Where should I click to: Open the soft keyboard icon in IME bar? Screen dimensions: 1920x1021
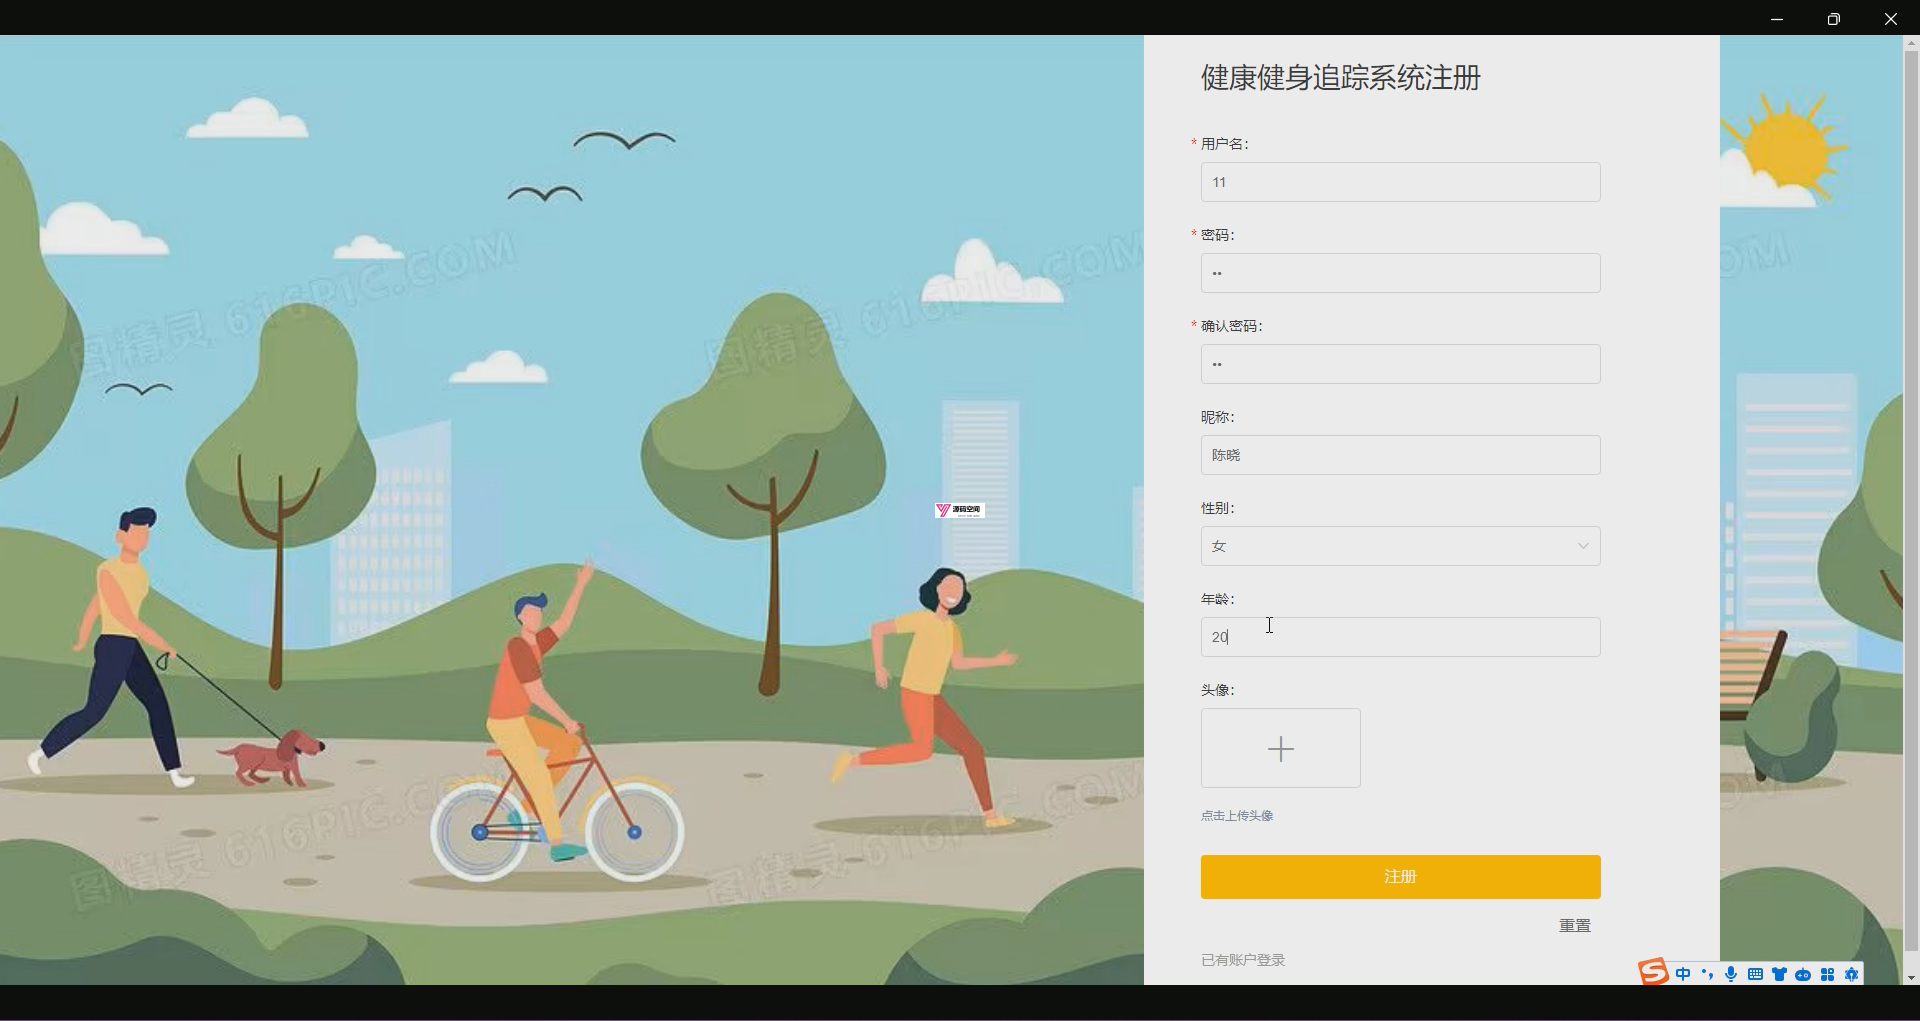coord(1755,974)
